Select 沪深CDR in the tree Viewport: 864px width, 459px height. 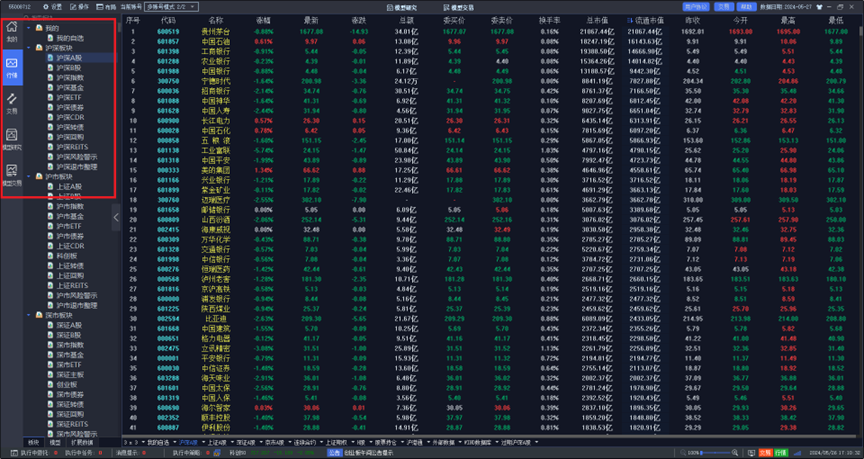[70, 117]
